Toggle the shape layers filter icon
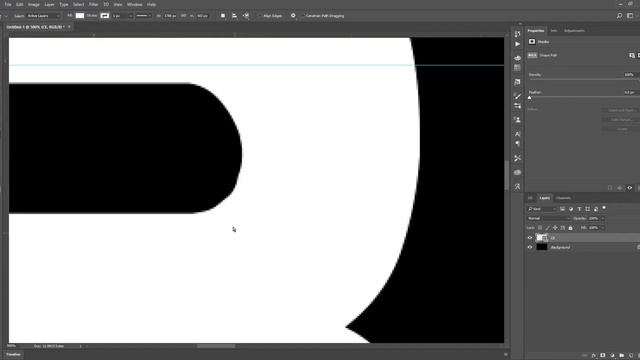640x360 pixels. (588, 209)
